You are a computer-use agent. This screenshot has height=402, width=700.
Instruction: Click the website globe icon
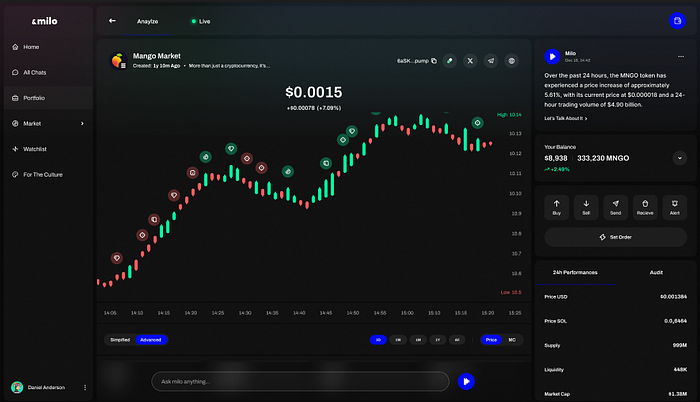[x=511, y=61]
